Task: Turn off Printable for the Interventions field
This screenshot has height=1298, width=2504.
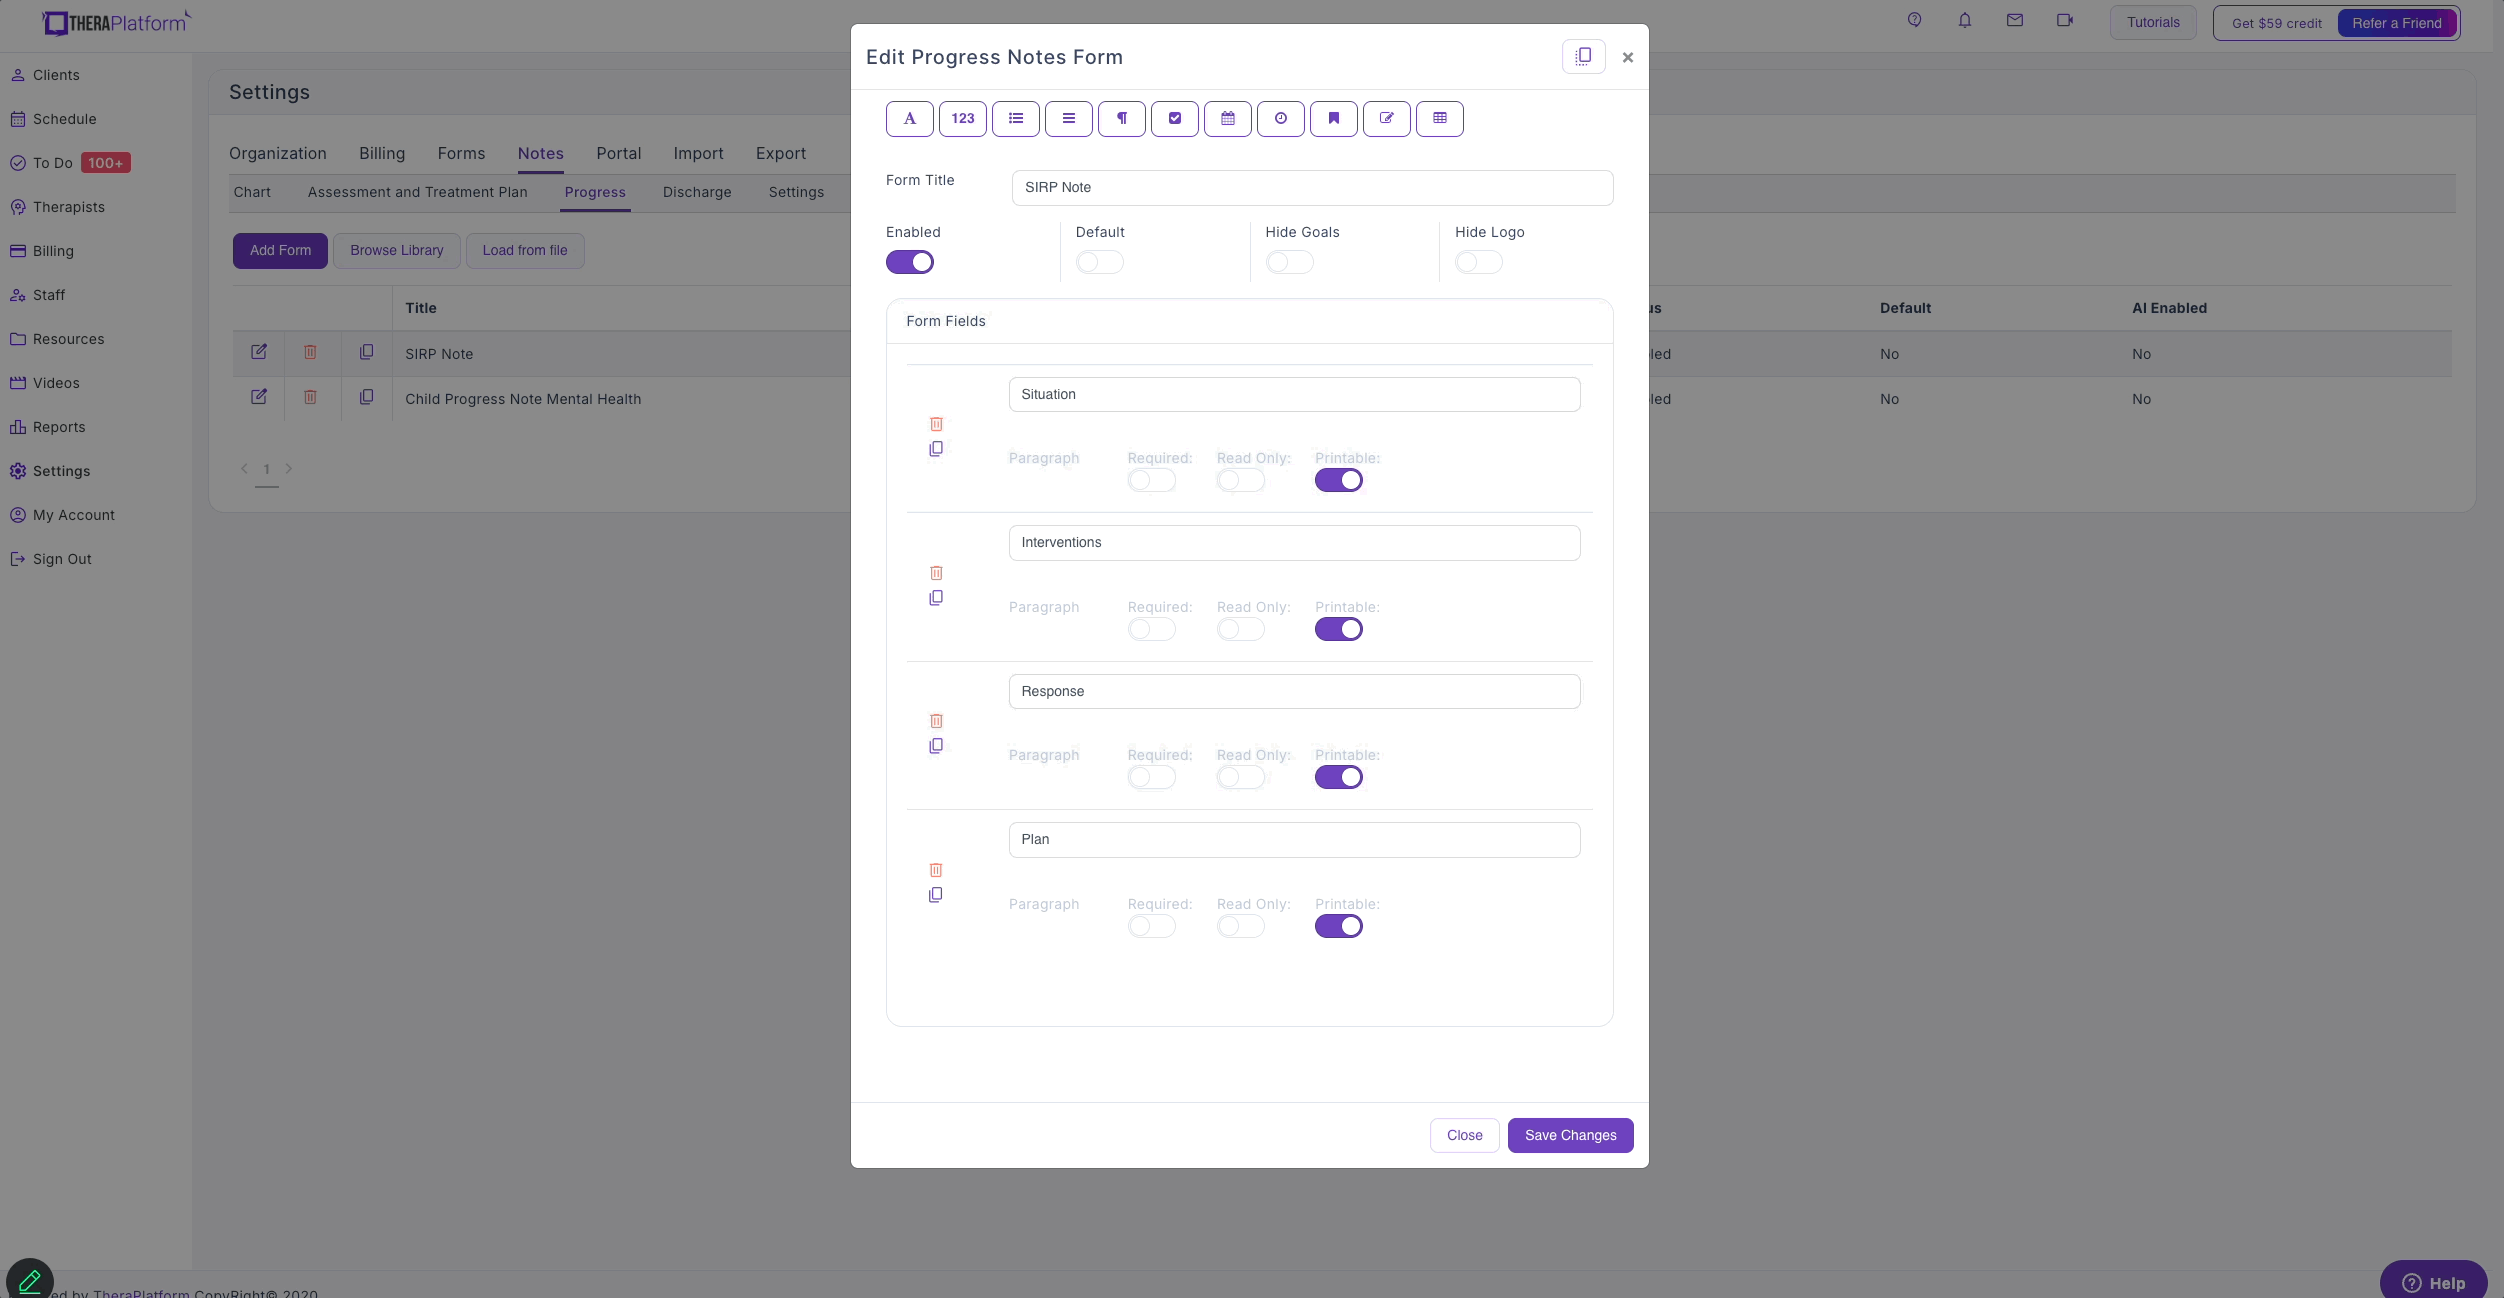Action: [x=1339, y=629]
